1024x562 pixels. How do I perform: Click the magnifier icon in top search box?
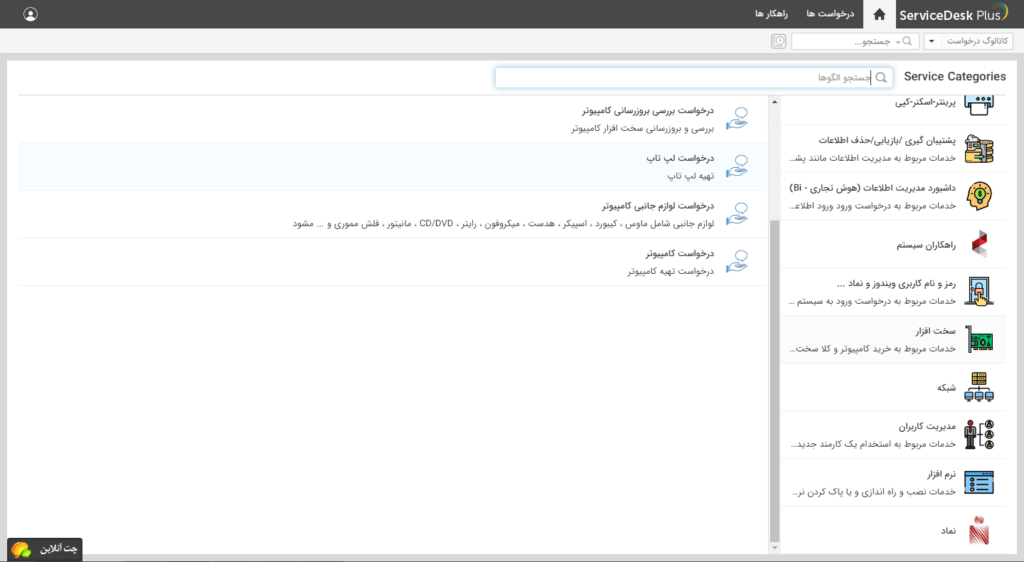click(x=907, y=41)
